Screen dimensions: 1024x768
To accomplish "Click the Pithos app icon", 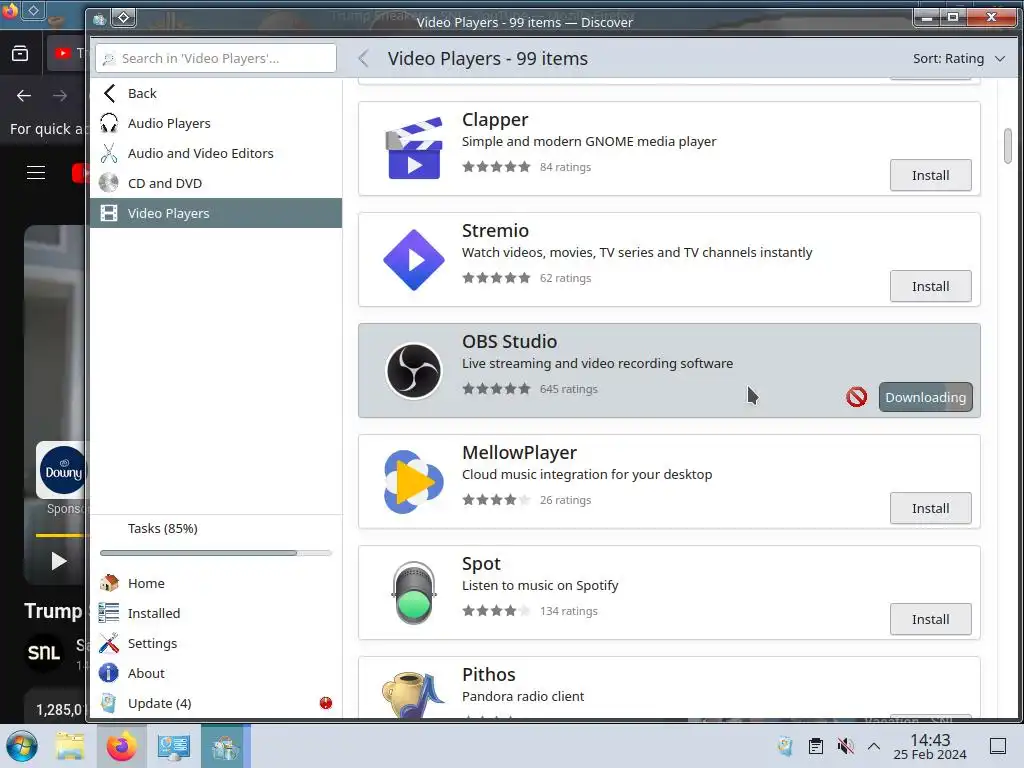I will point(413,694).
